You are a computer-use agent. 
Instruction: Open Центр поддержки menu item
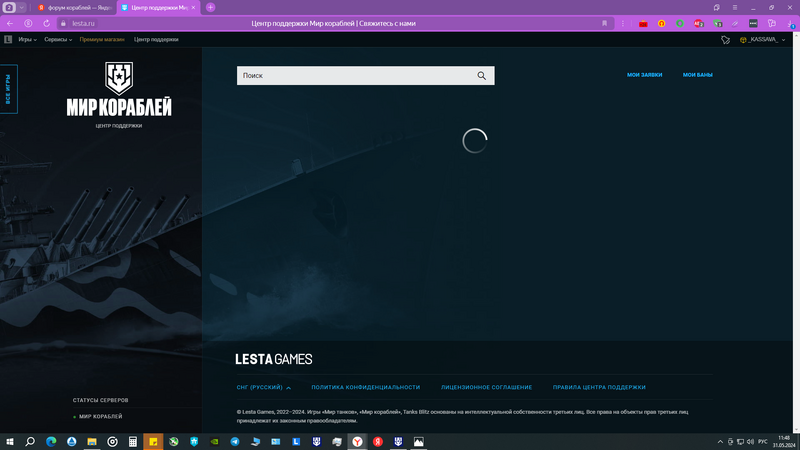[156, 39]
